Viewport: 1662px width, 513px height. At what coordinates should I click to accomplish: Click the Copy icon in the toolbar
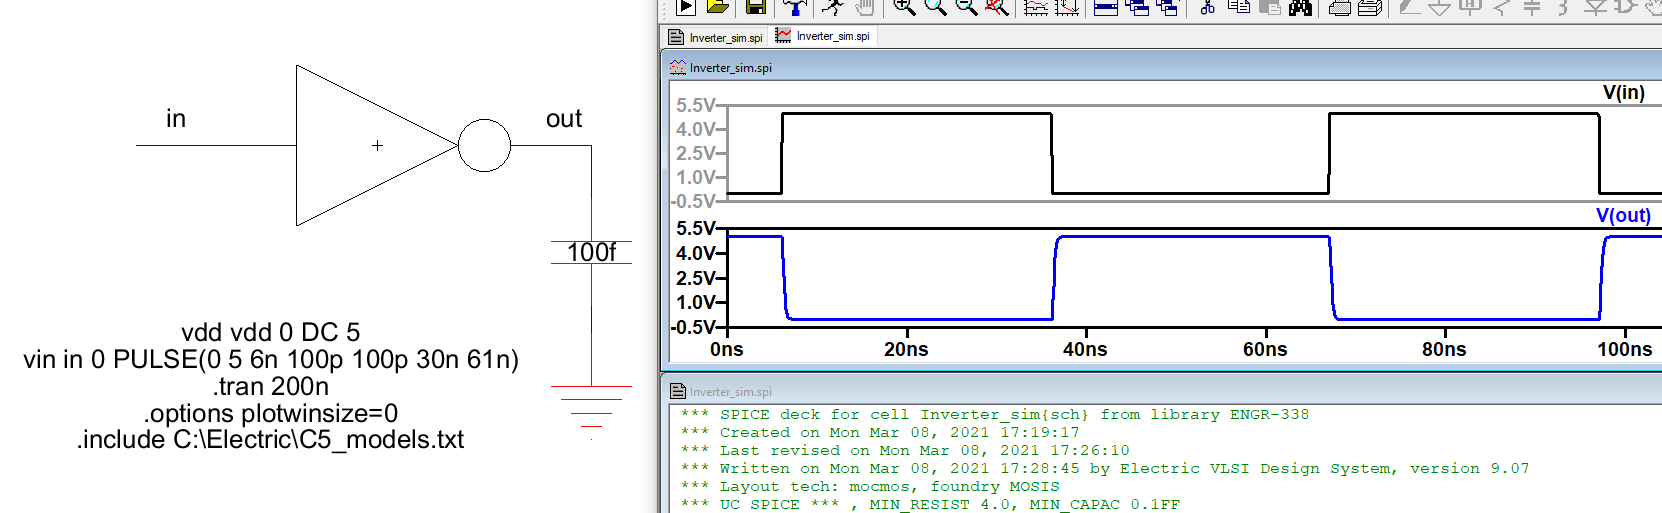(x=1239, y=7)
